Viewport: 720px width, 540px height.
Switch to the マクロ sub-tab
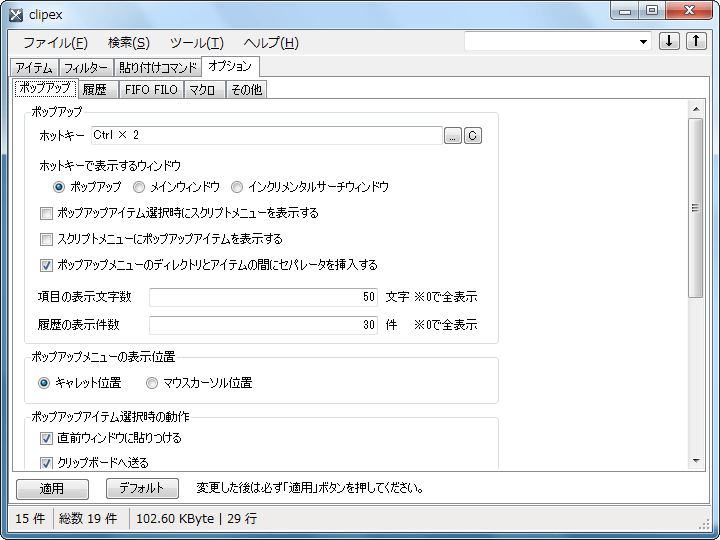point(204,90)
